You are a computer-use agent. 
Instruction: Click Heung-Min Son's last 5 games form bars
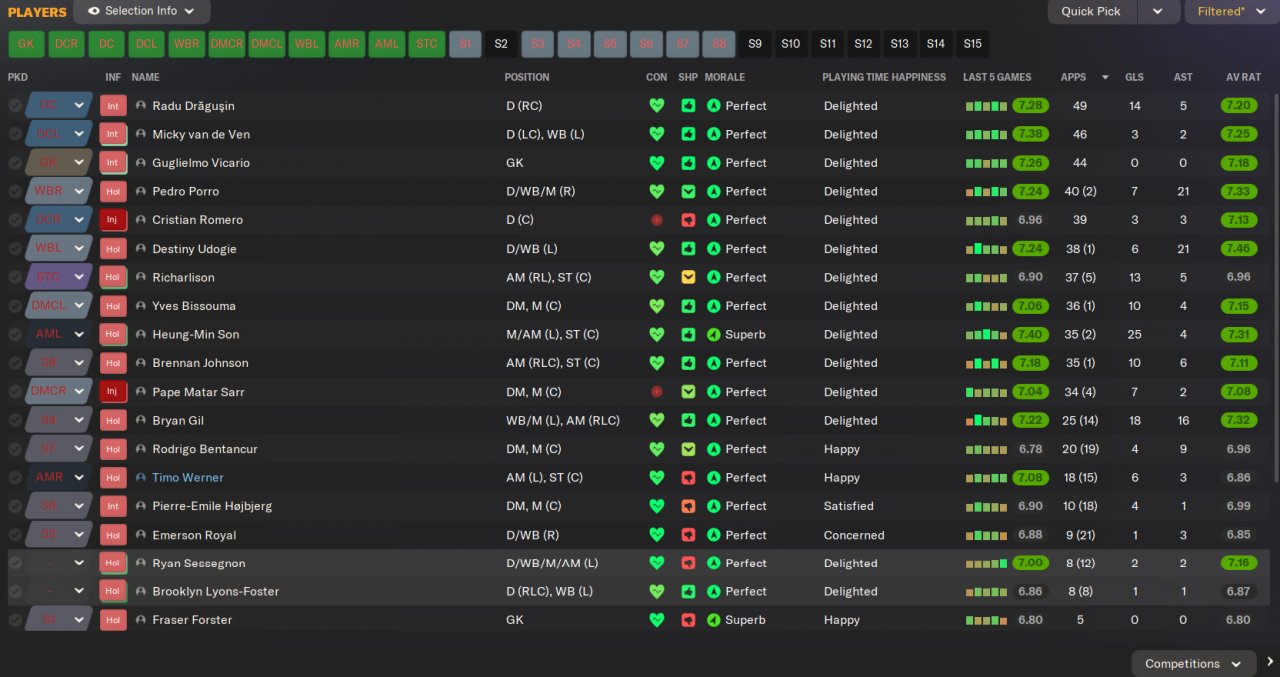[986, 334]
